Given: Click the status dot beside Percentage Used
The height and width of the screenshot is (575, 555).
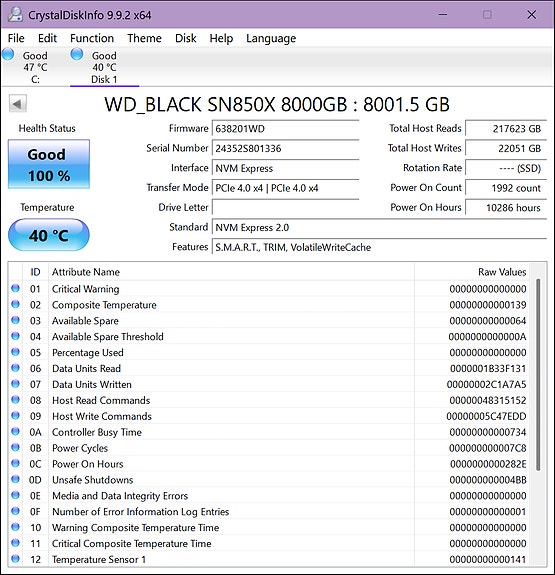Looking at the screenshot, I should 15,352.
